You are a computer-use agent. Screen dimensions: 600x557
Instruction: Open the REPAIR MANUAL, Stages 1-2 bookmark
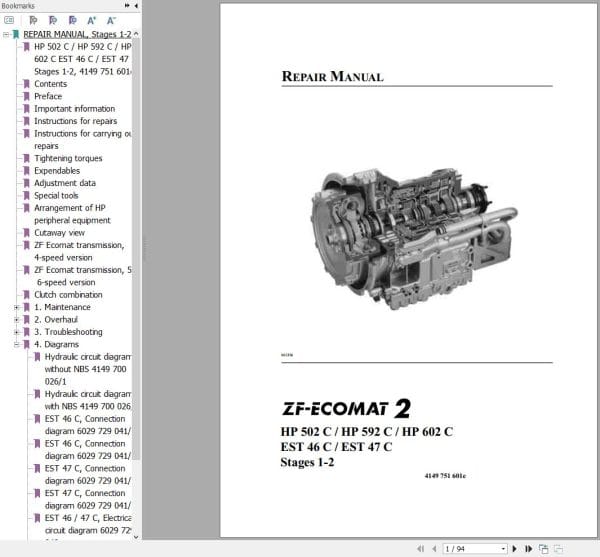(77, 34)
